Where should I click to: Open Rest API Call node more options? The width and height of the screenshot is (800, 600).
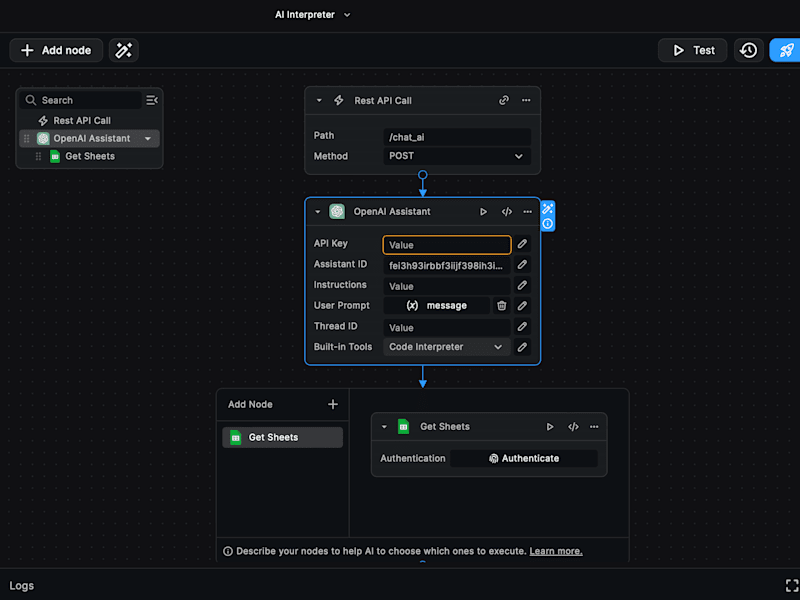[x=526, y=101]
